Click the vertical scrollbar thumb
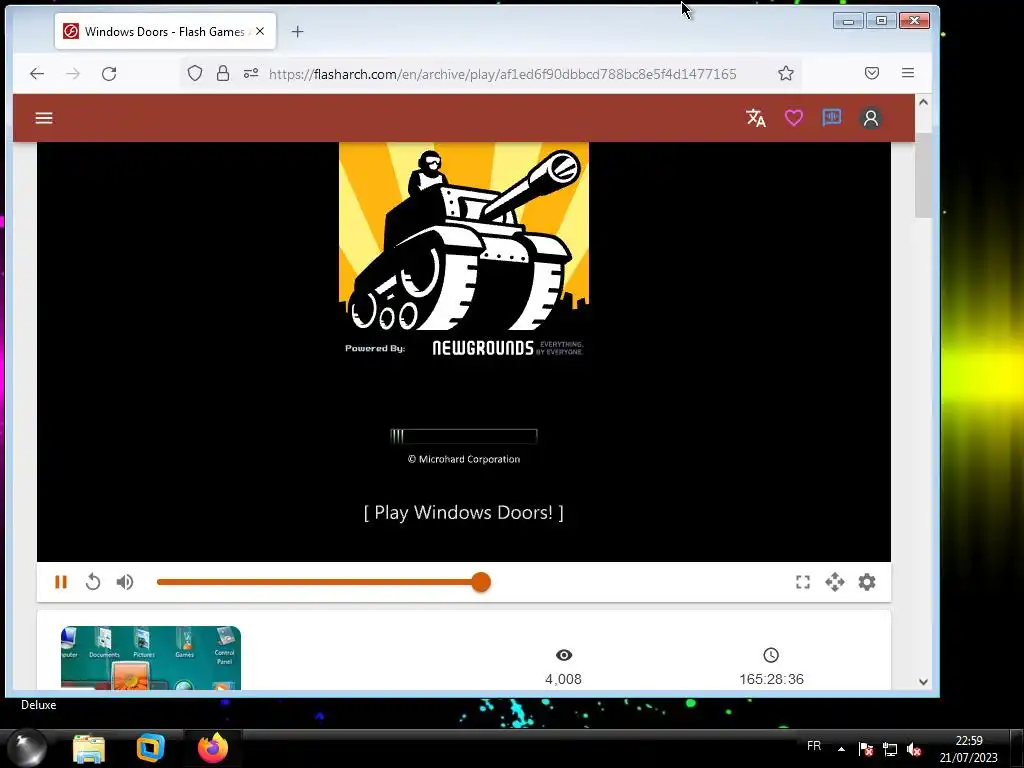 (x=923, y=175)
